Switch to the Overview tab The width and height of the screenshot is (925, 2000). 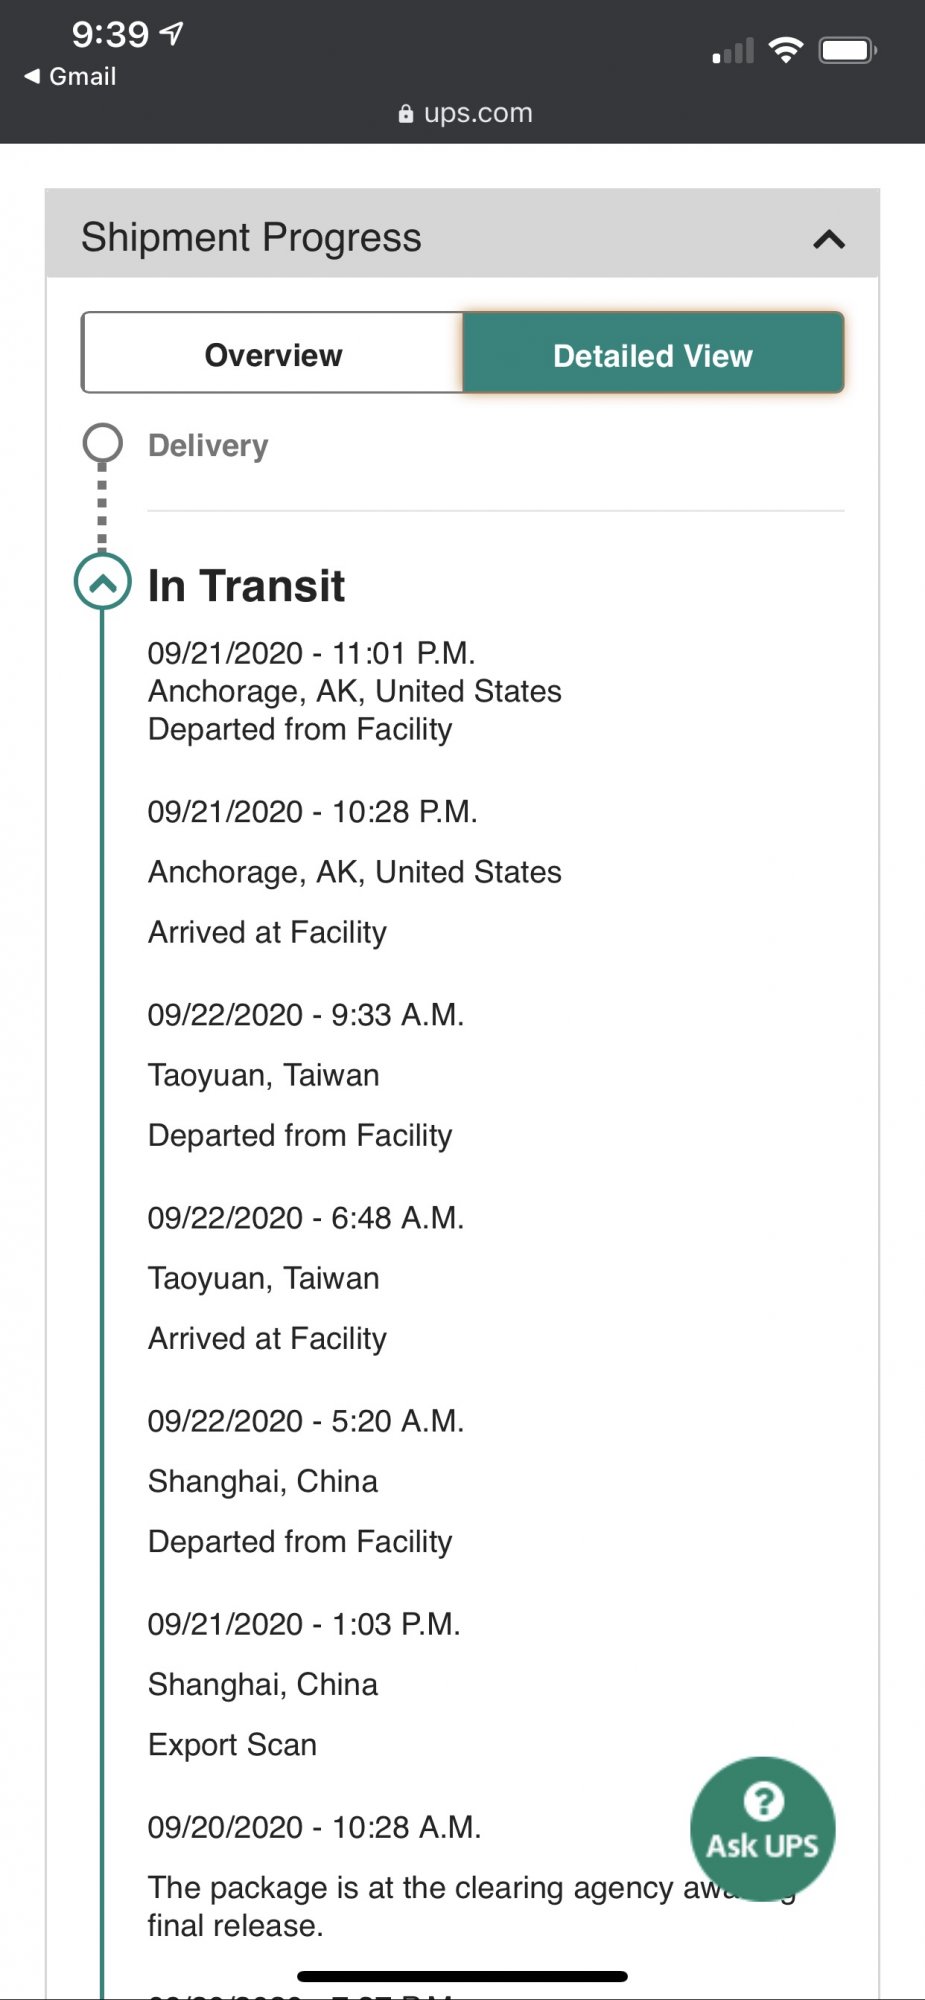click(273, 355)
